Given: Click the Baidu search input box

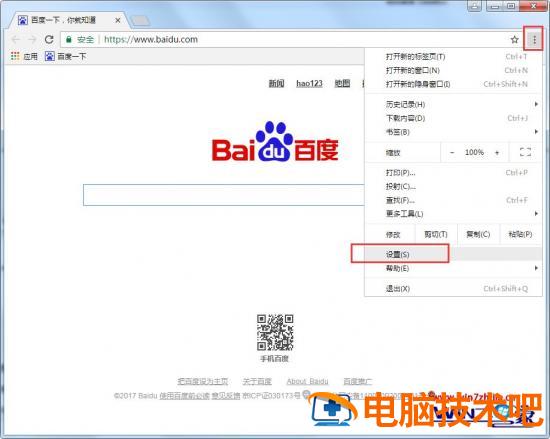Looking at the screenshot, I should point(224,195).
